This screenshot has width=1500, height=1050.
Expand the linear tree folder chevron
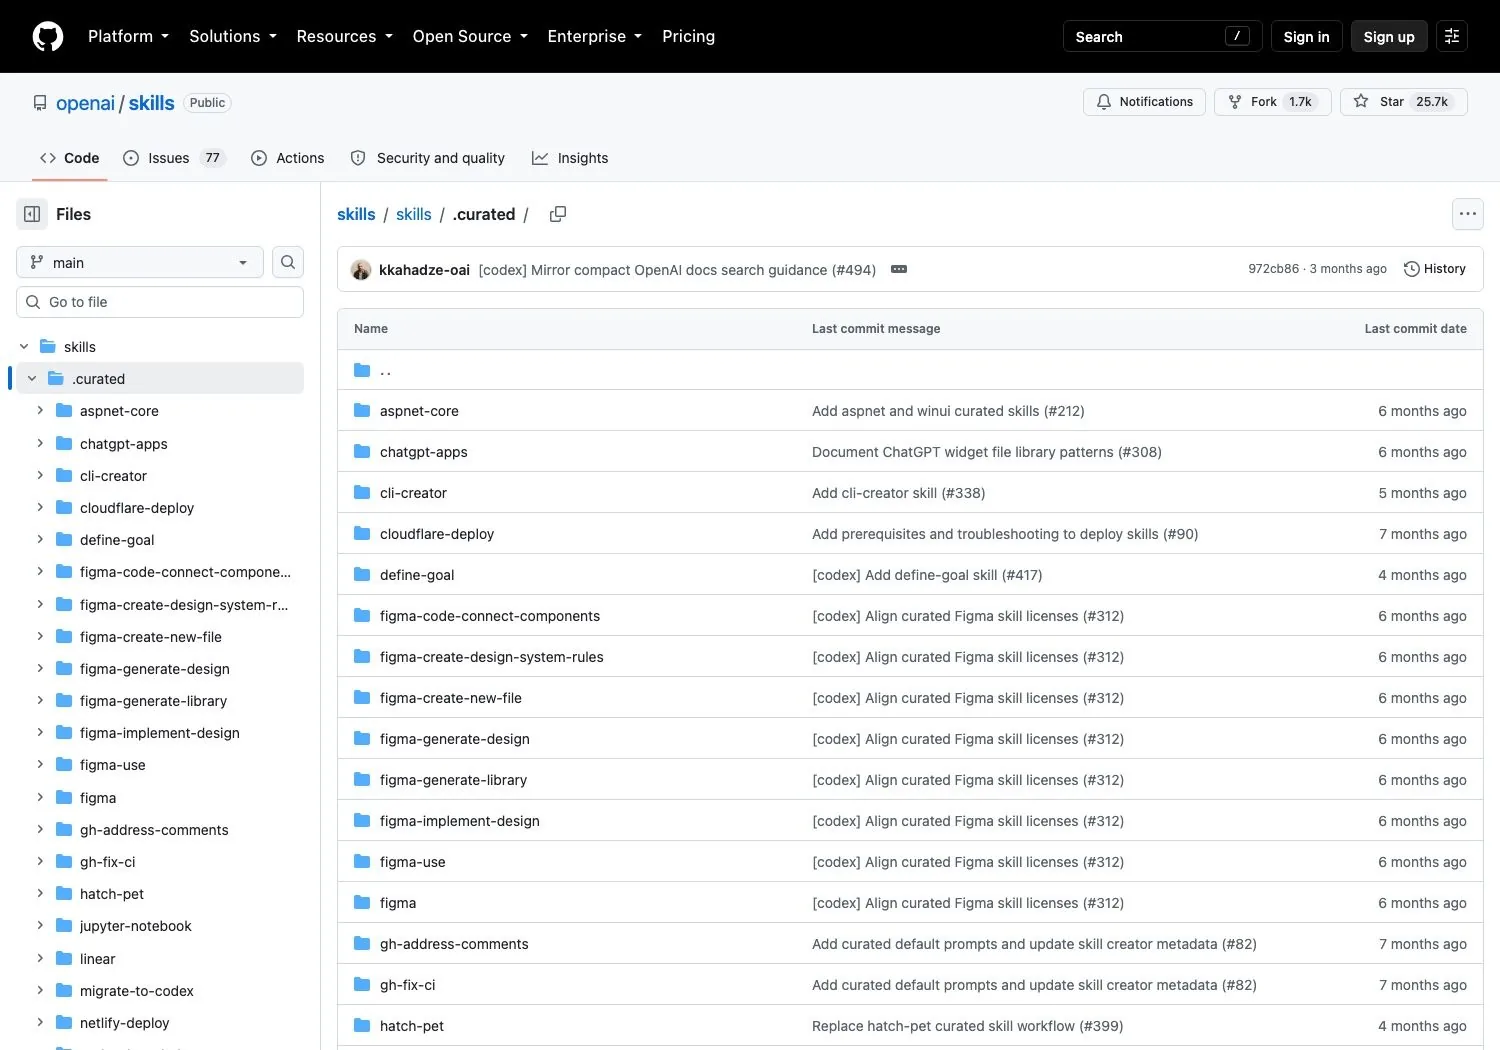point(40,958)
